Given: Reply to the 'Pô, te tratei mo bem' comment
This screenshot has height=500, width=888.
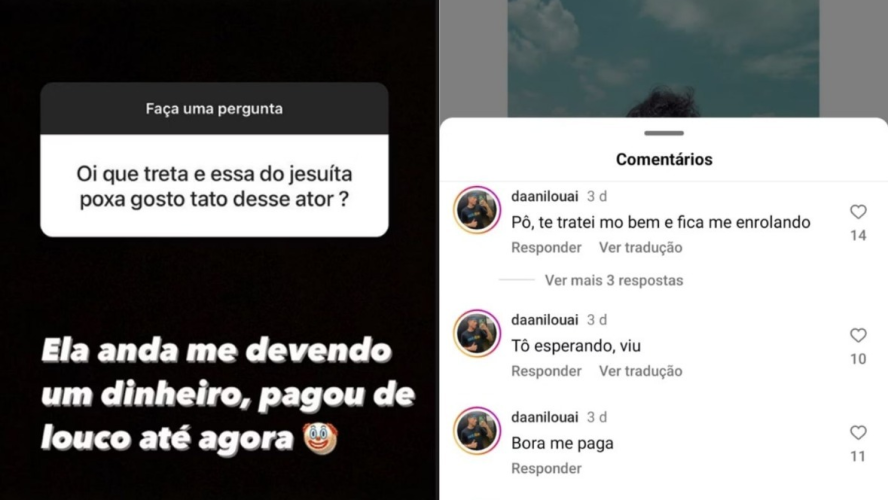Looking at the screenshot, I should pos(546,247).
